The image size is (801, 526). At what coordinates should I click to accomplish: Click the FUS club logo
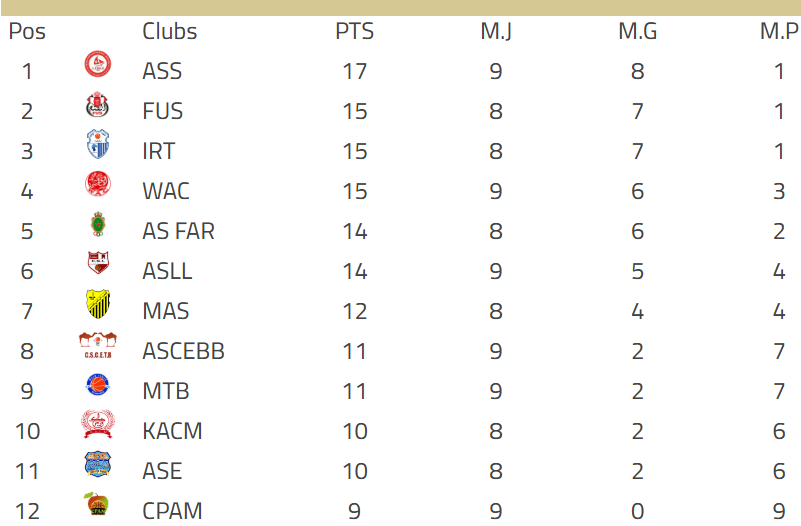point(97,106)
